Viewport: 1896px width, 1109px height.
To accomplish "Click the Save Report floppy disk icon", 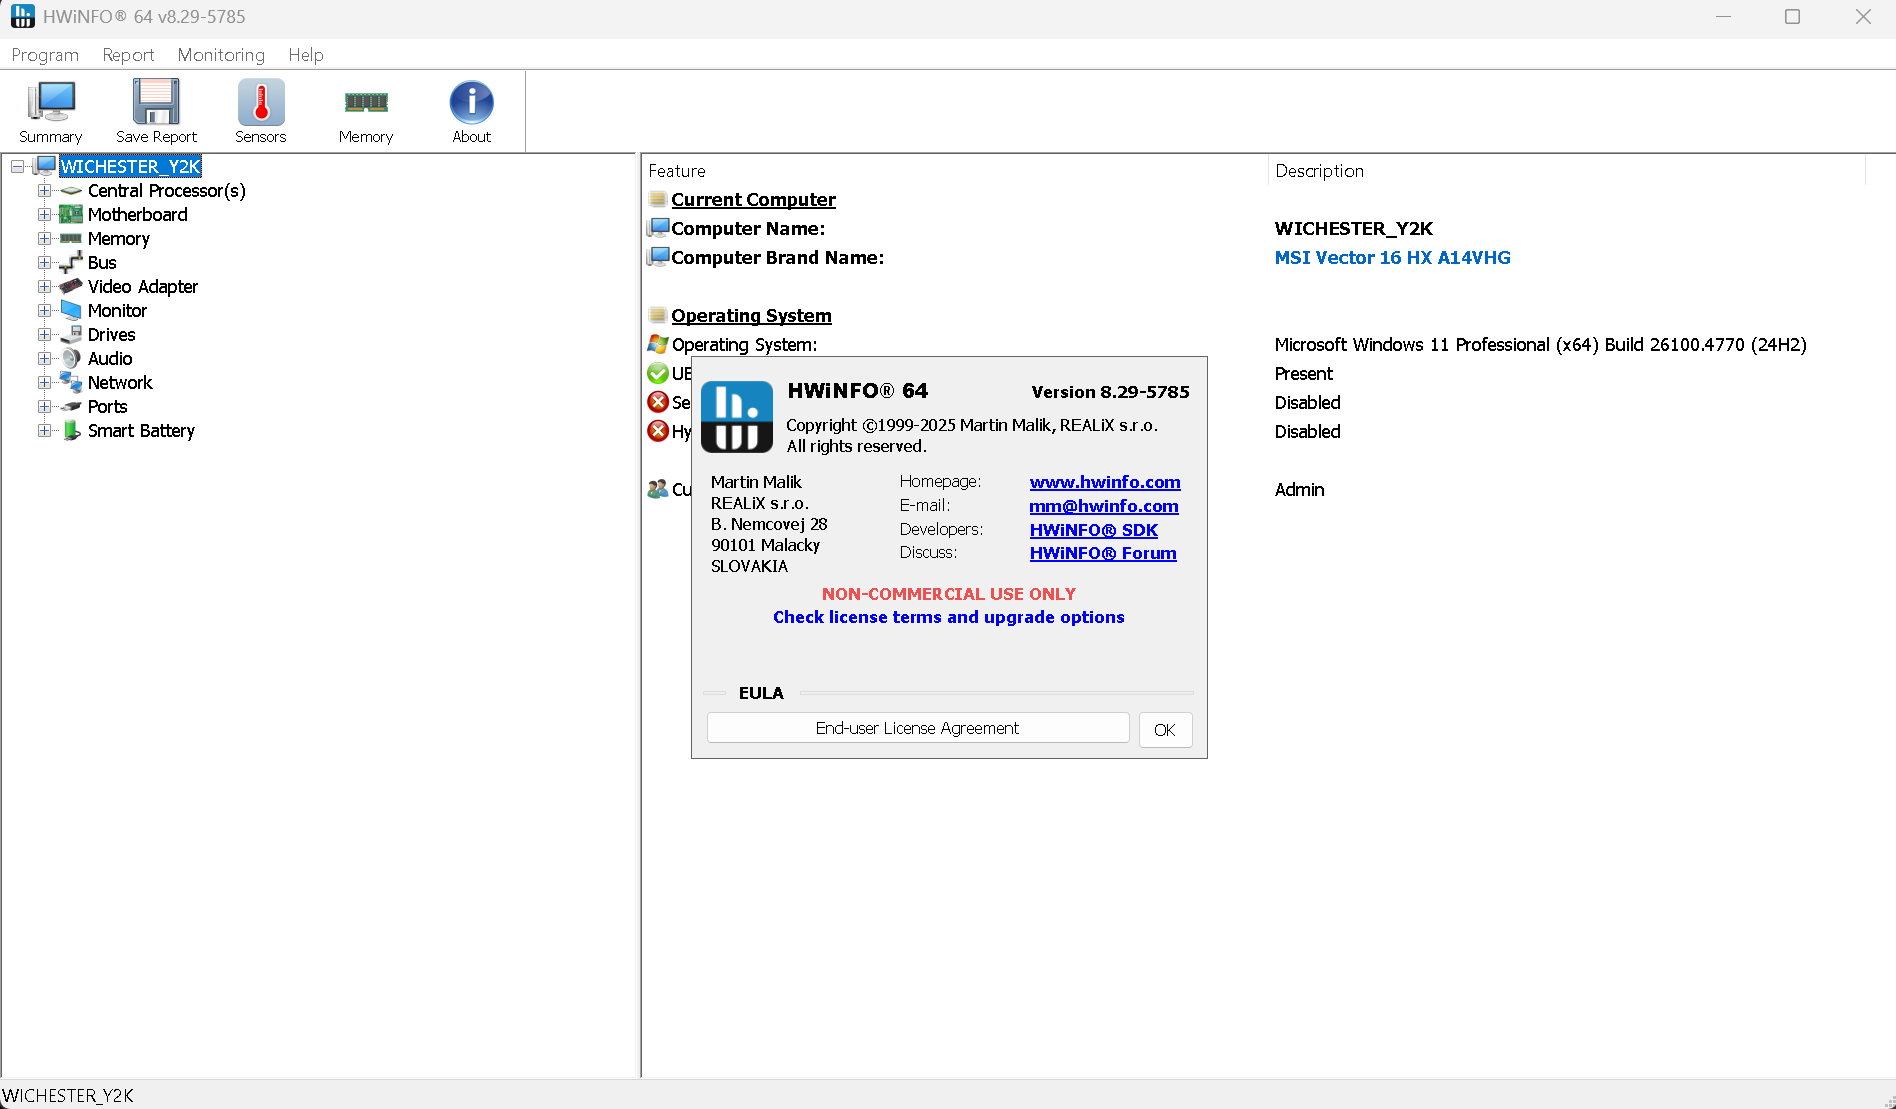I will 156,102.
